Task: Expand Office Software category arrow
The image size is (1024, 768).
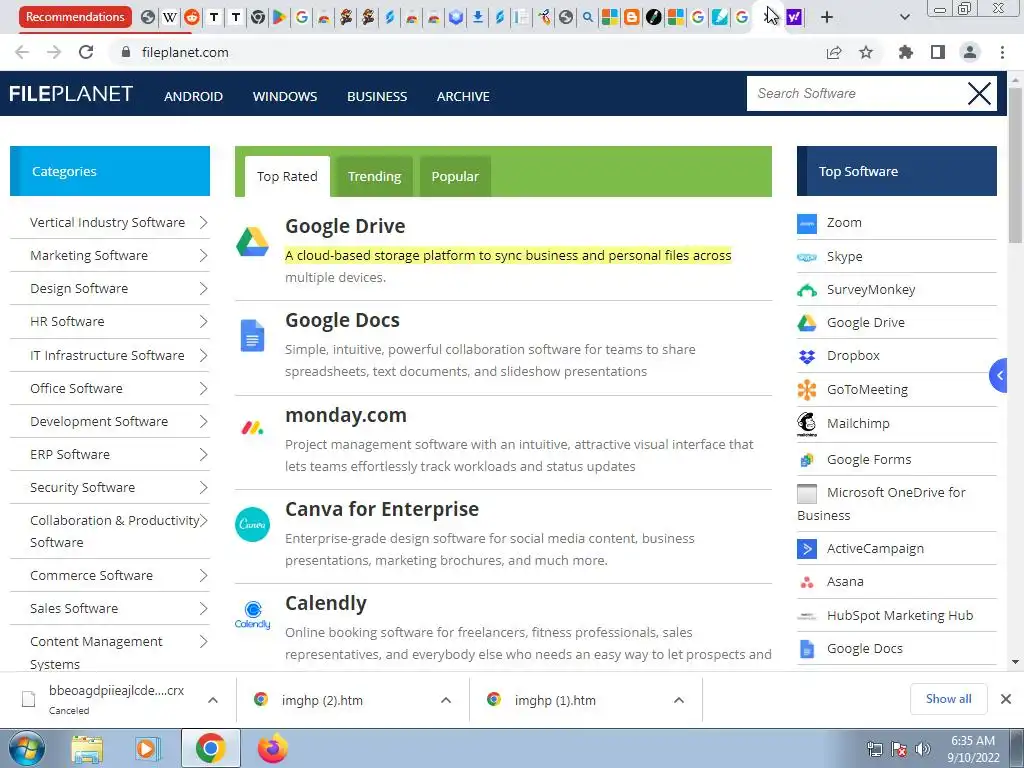Action: tap(203, 389)
